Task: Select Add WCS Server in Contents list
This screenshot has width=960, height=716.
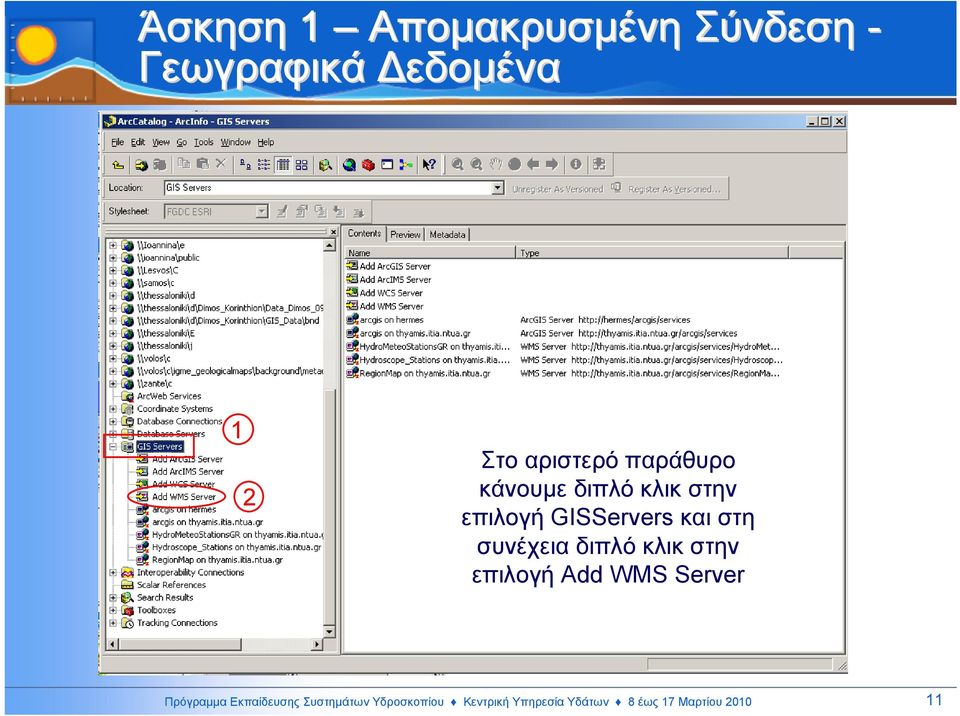Action: pos(391,293)
